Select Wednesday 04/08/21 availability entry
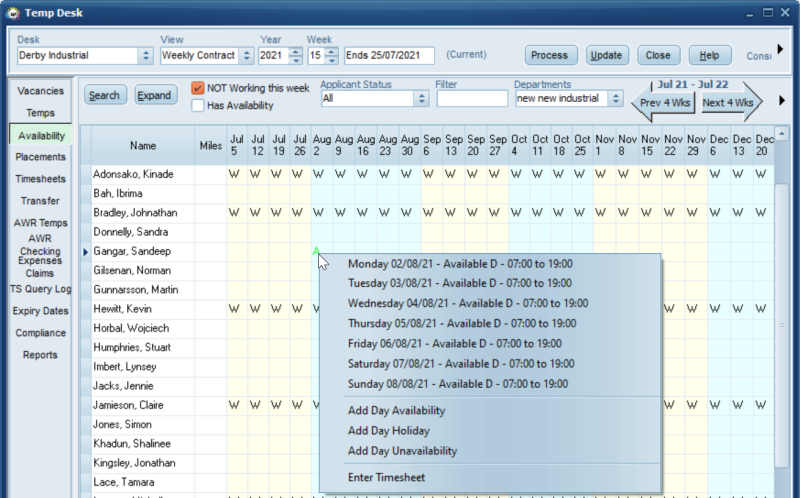Image resolution: width=800 pixels, height=498 pixels. pos(468,303)
